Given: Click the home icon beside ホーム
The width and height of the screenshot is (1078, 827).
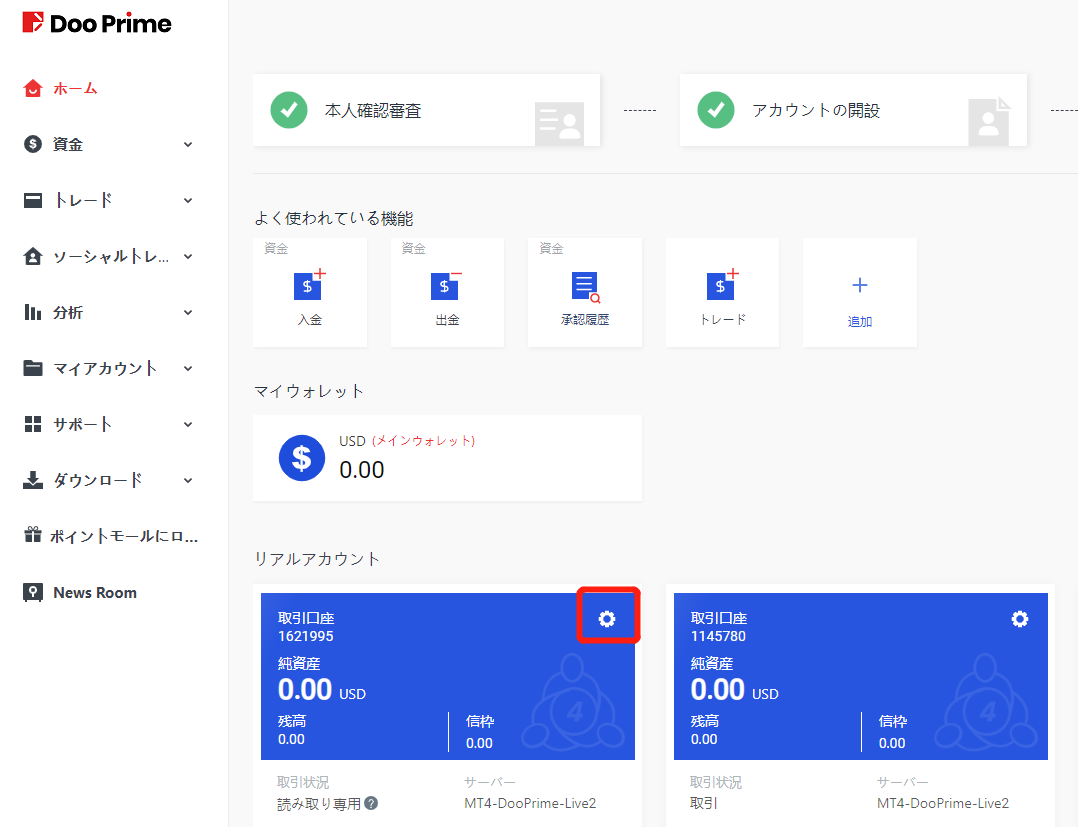Looking at the screenshot, I should pyautogui.click(x=32, y=89).
